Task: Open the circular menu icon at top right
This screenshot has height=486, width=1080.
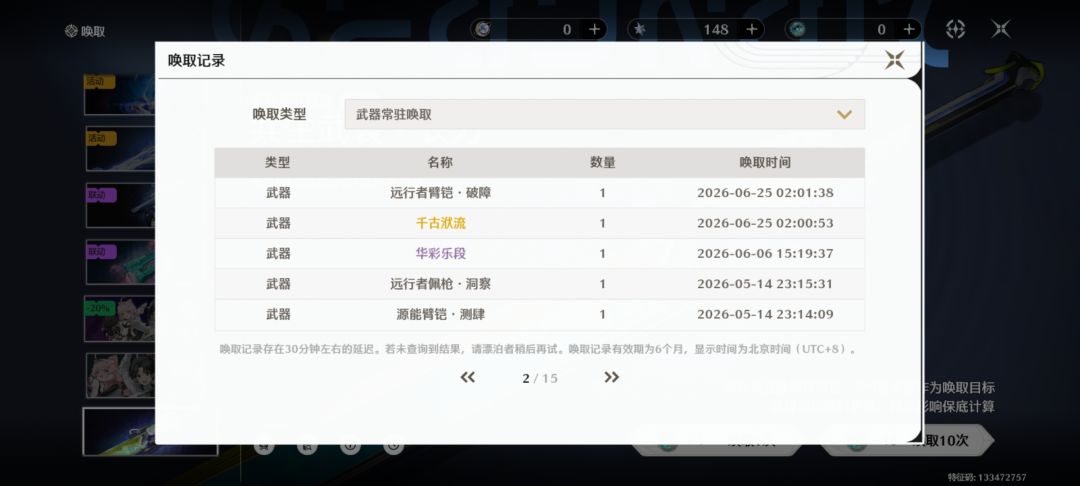Action: point(955,29)
